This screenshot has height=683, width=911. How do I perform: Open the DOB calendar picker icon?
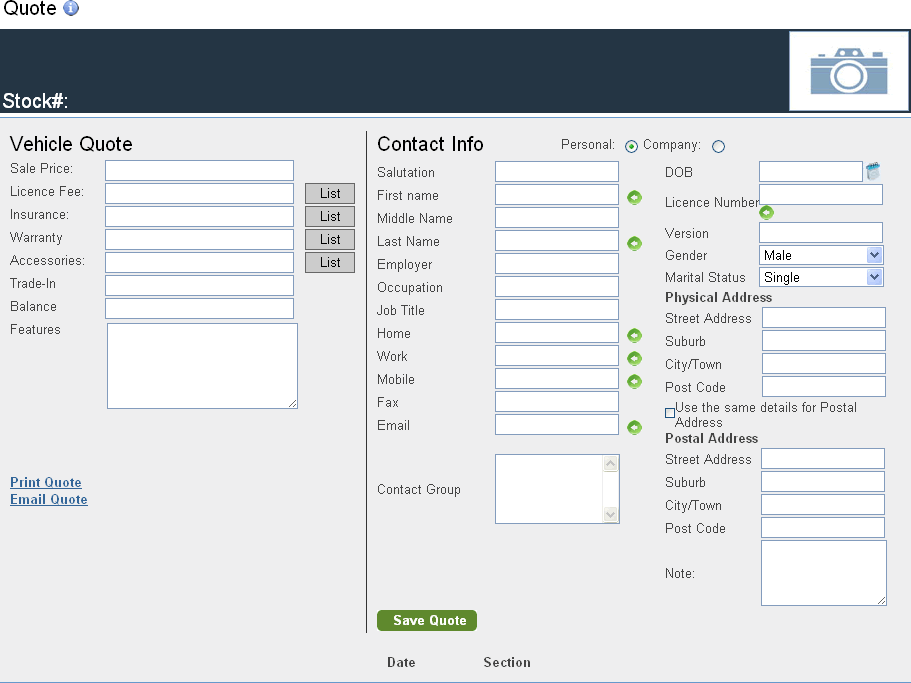873,171
